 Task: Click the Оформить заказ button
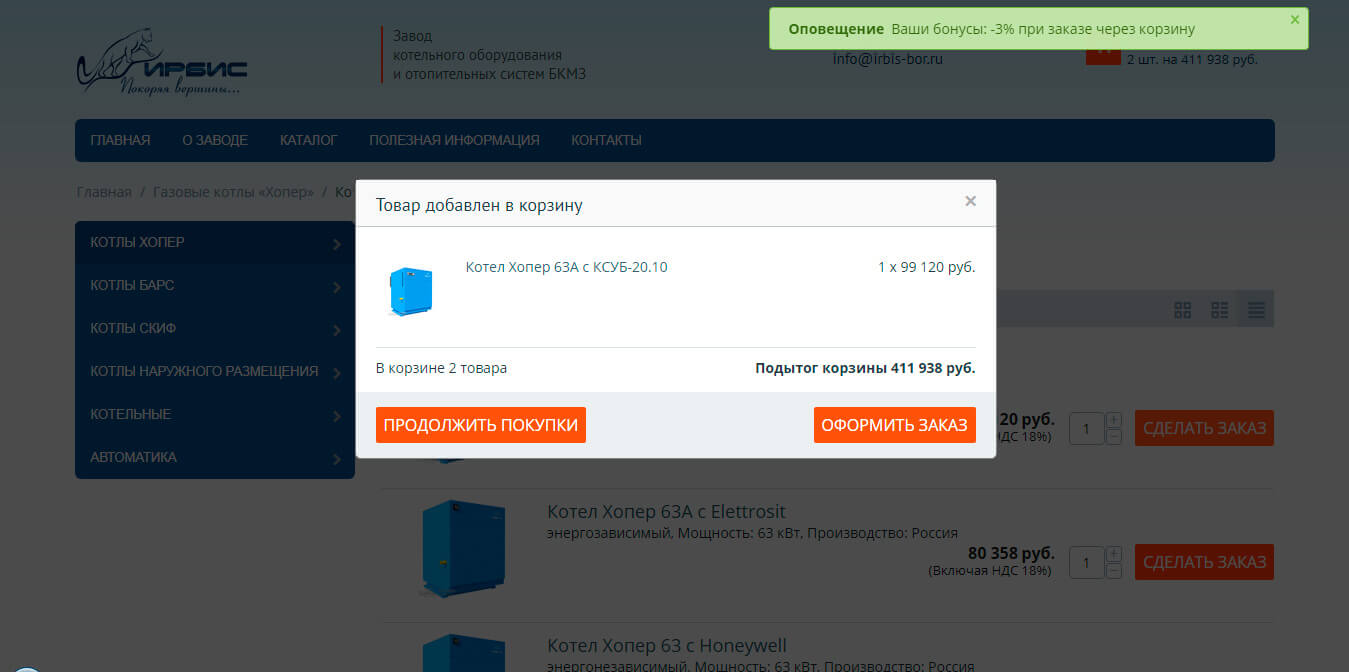pyautogui.click(x=895, y=425)
